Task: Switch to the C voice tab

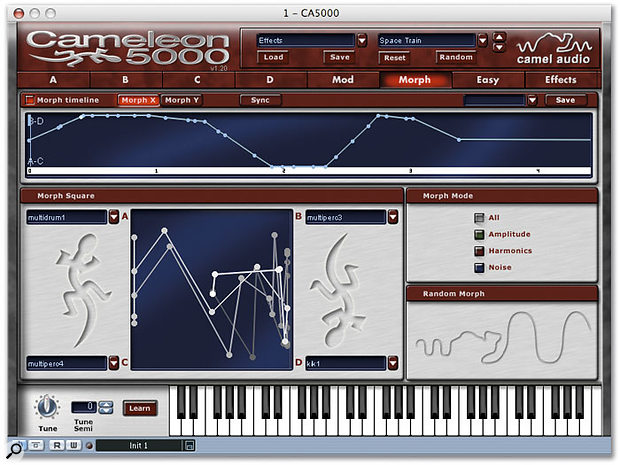Action: (x=197, y=80)
